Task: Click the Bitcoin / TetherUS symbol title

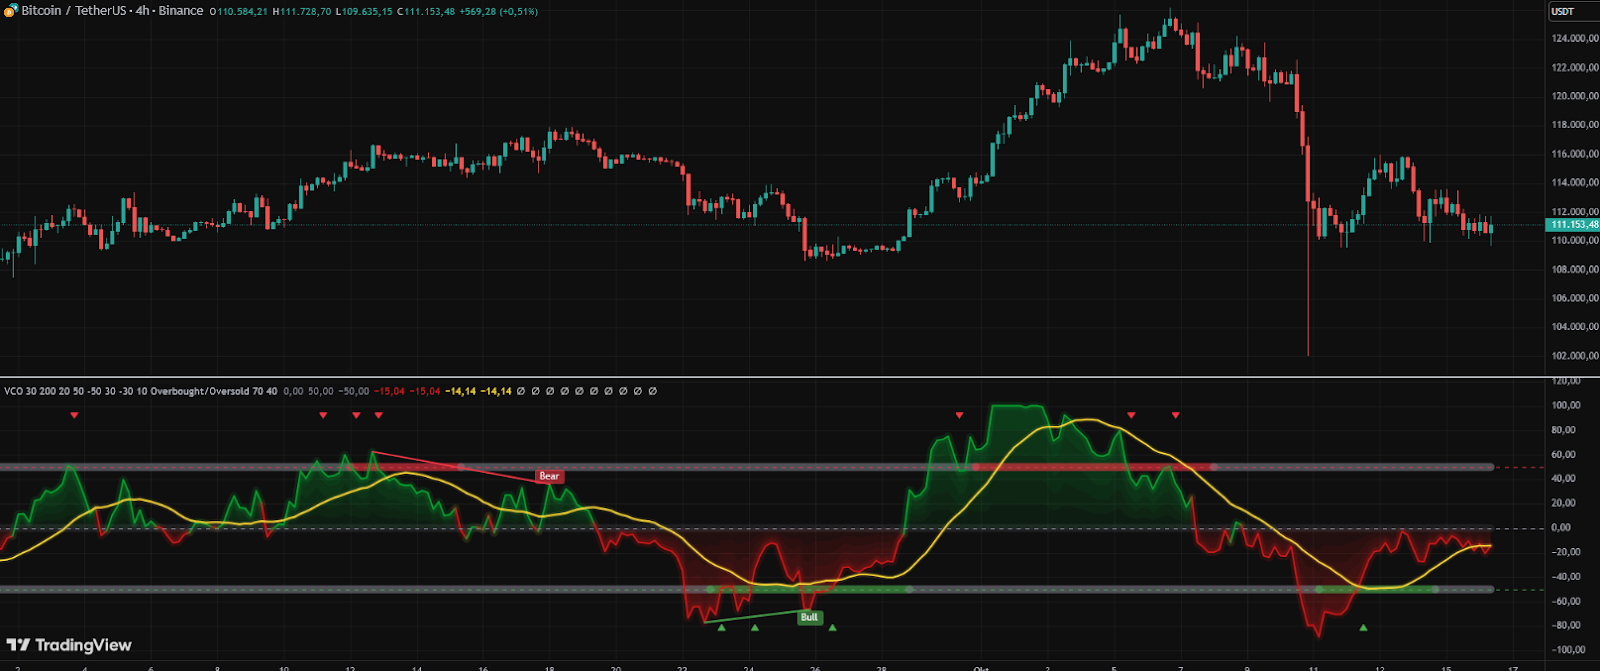Action: click(112, 11)
